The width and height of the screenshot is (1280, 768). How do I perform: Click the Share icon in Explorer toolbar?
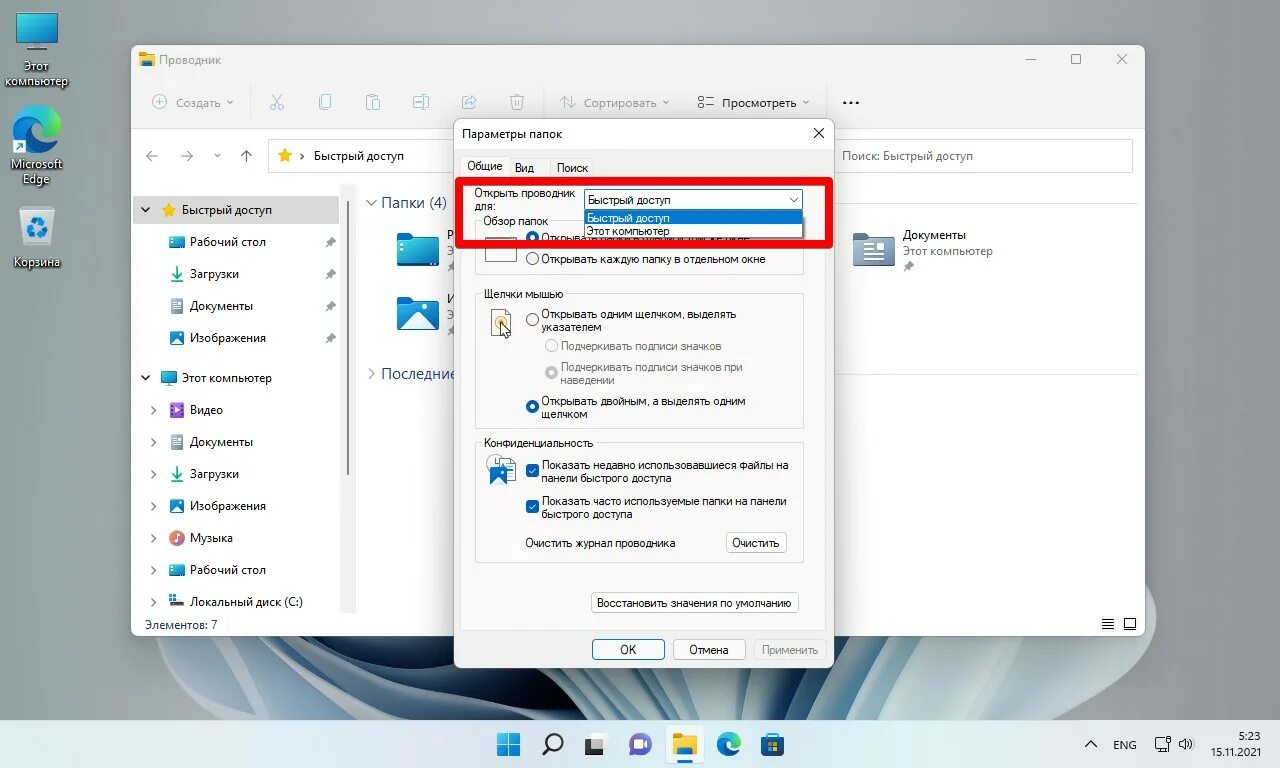click(x=469, y=102)
